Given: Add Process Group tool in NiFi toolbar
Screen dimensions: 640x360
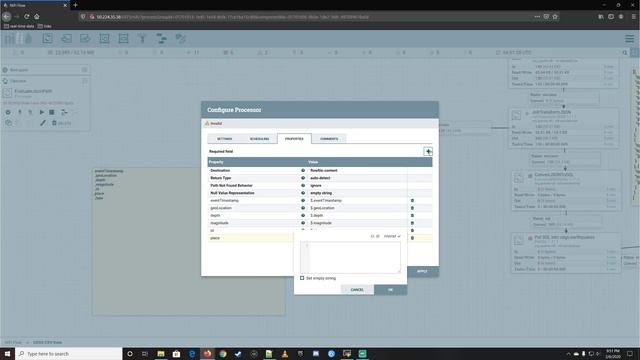Looking at the screenshot, I should (x=104, y=39).
